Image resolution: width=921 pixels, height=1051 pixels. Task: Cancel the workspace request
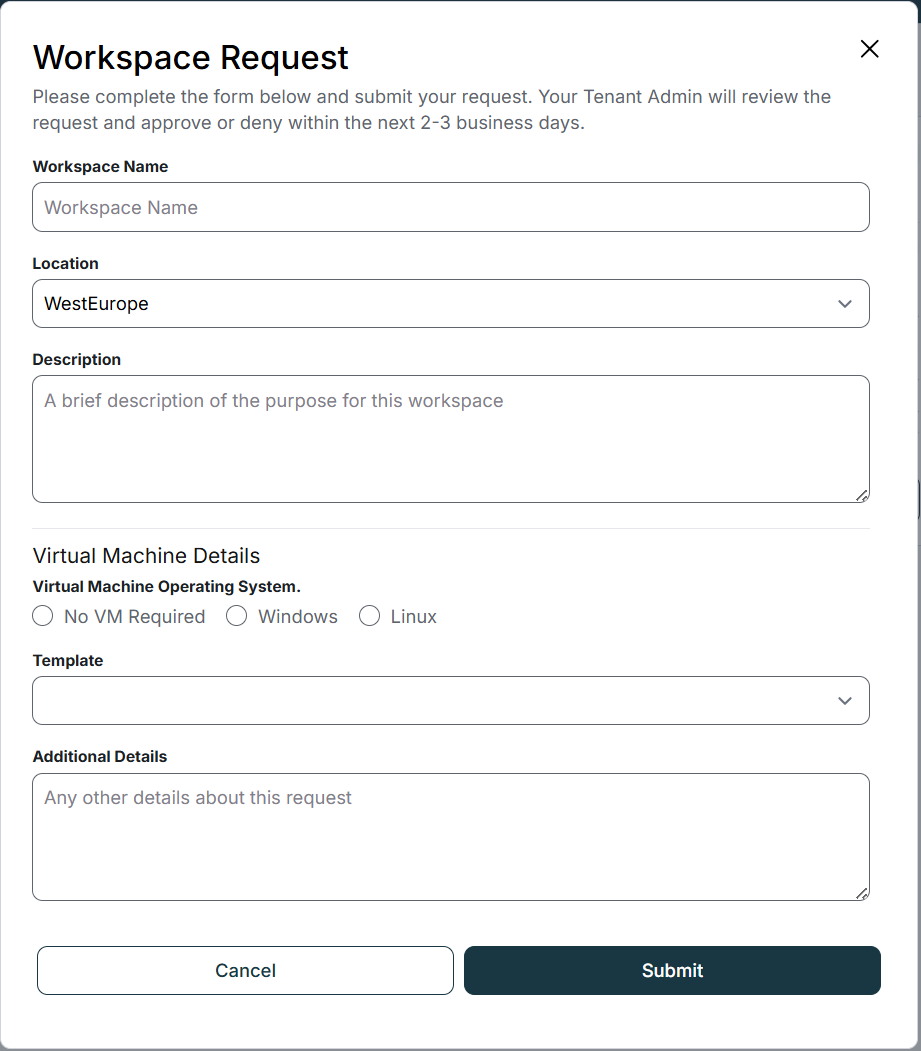tap(245, 971)
